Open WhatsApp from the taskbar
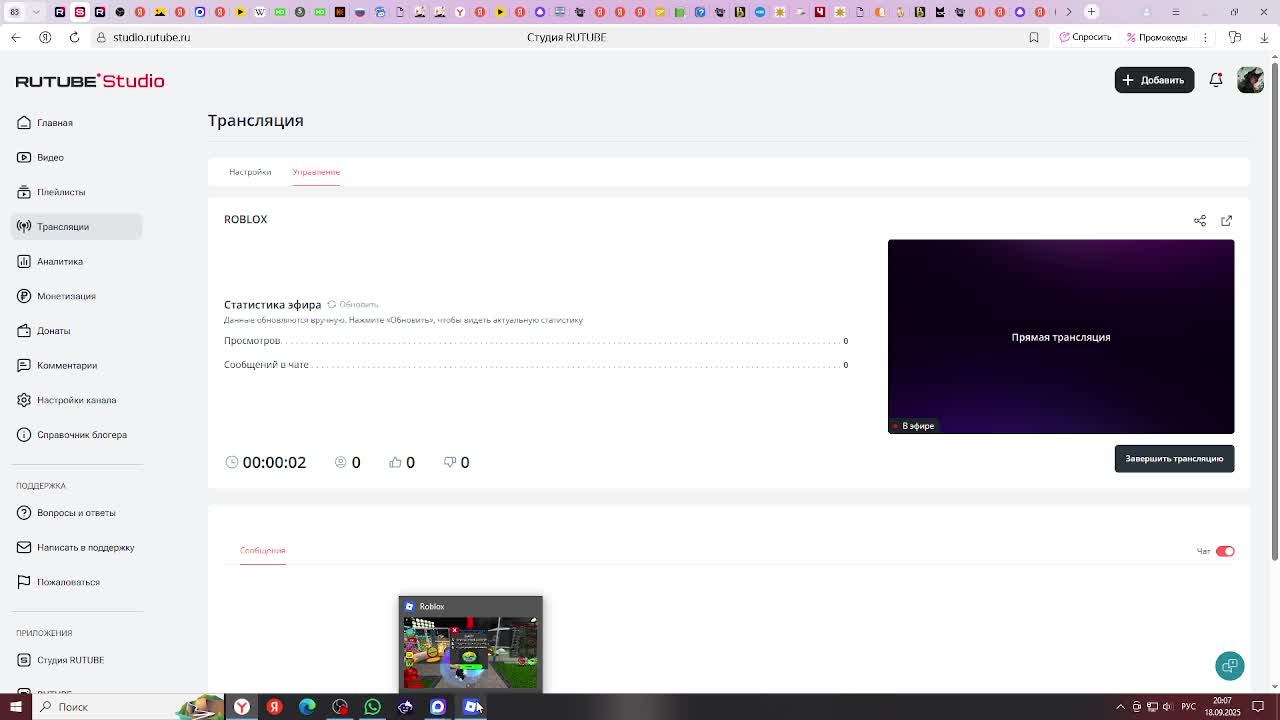1280x720 pixels. pos(372,707)
